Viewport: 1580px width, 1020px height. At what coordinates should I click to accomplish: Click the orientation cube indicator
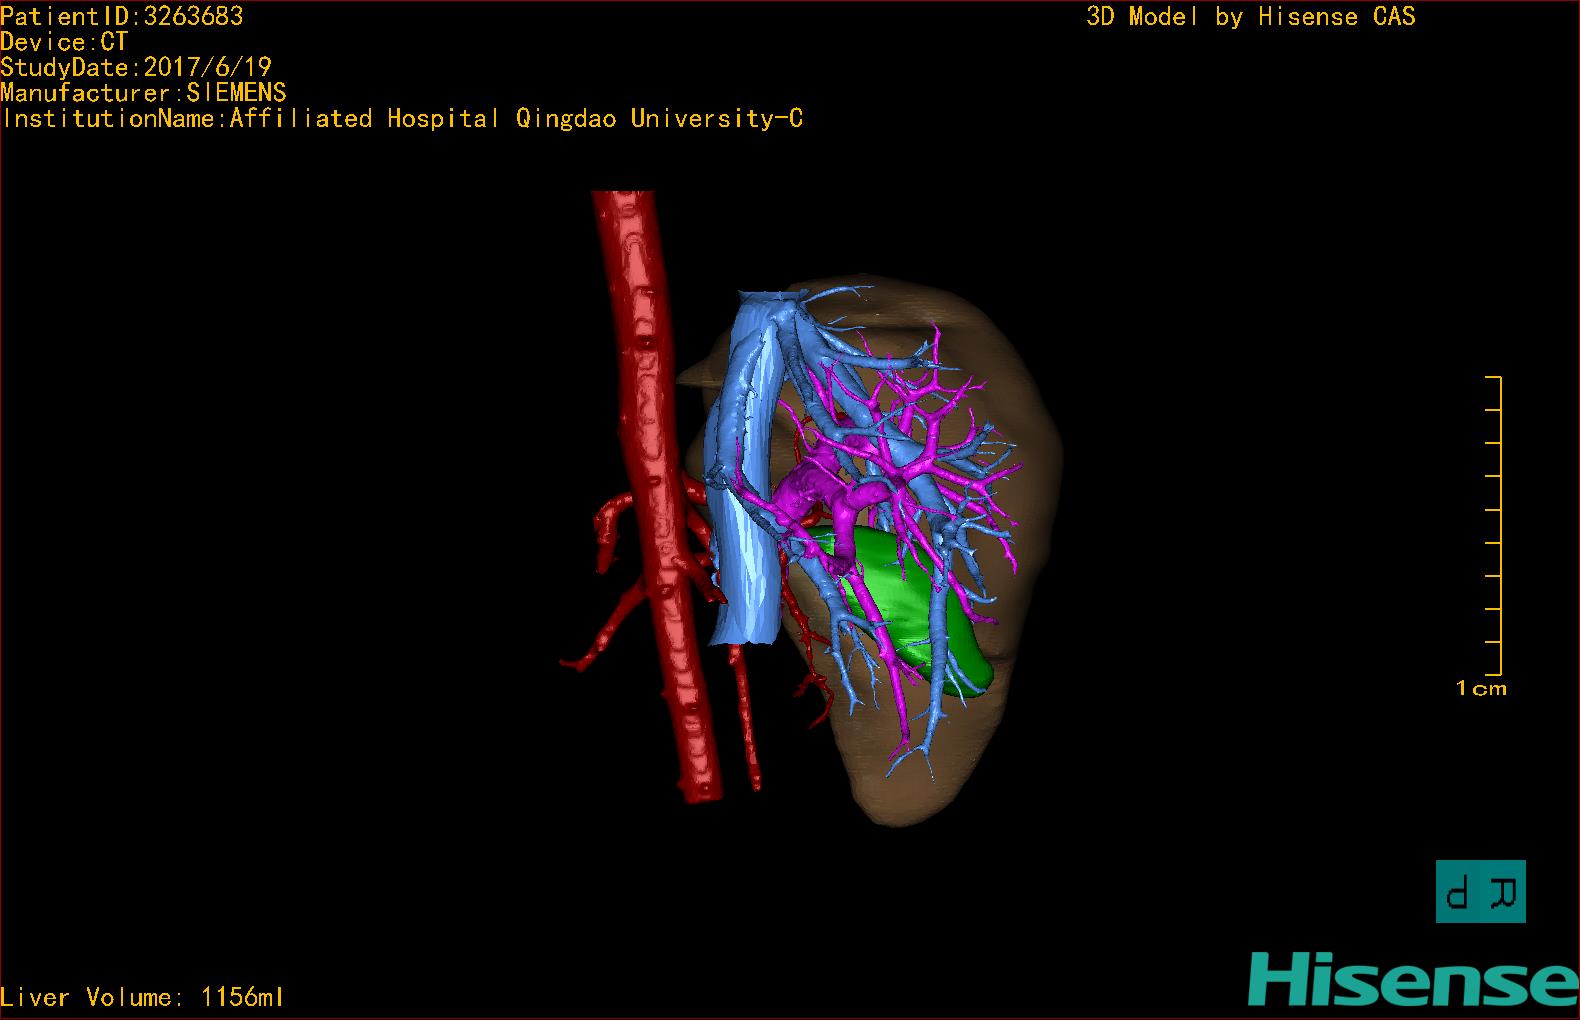[1481, 891]
